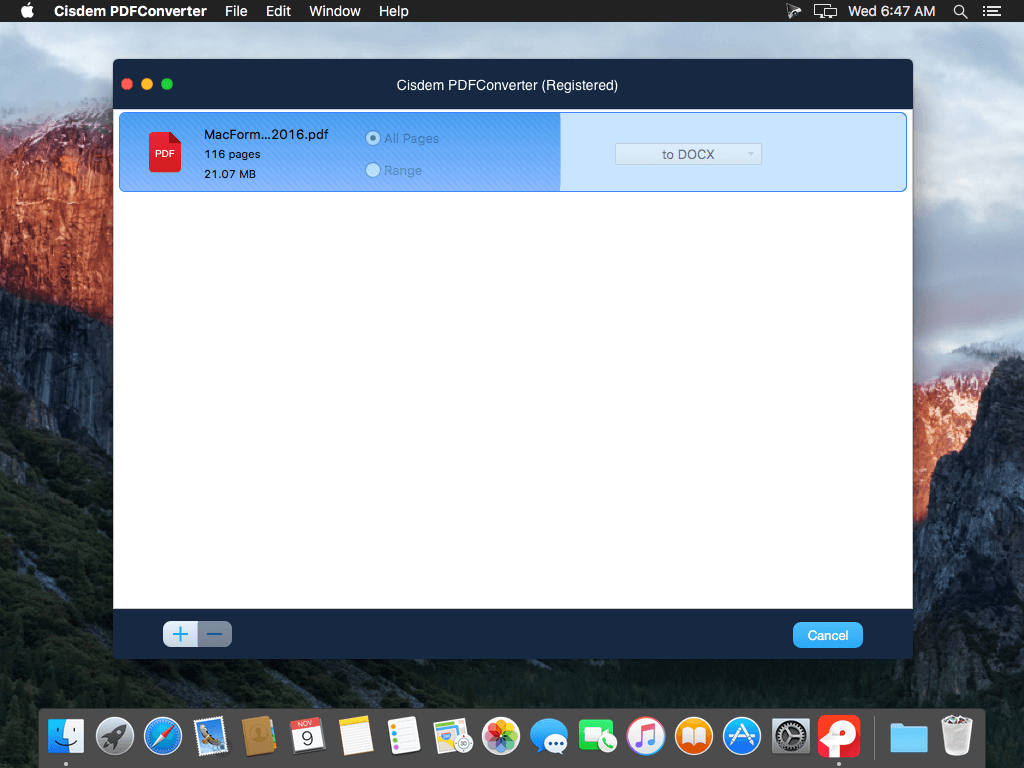The height and width of the screenshot is (768, 1024).
Task: Open the blue folder in the Dock
Action: pyautogui.click(x=908, y=737)
